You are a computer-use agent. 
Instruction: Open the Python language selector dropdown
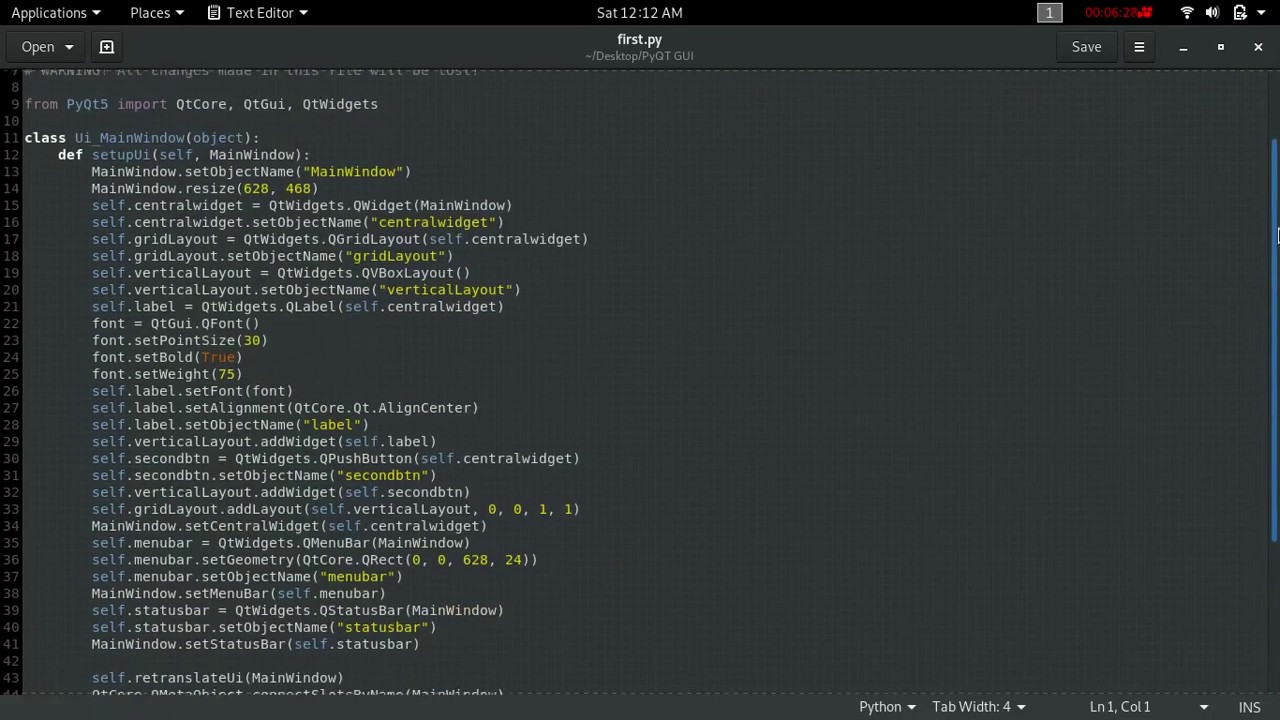[887, 707]
